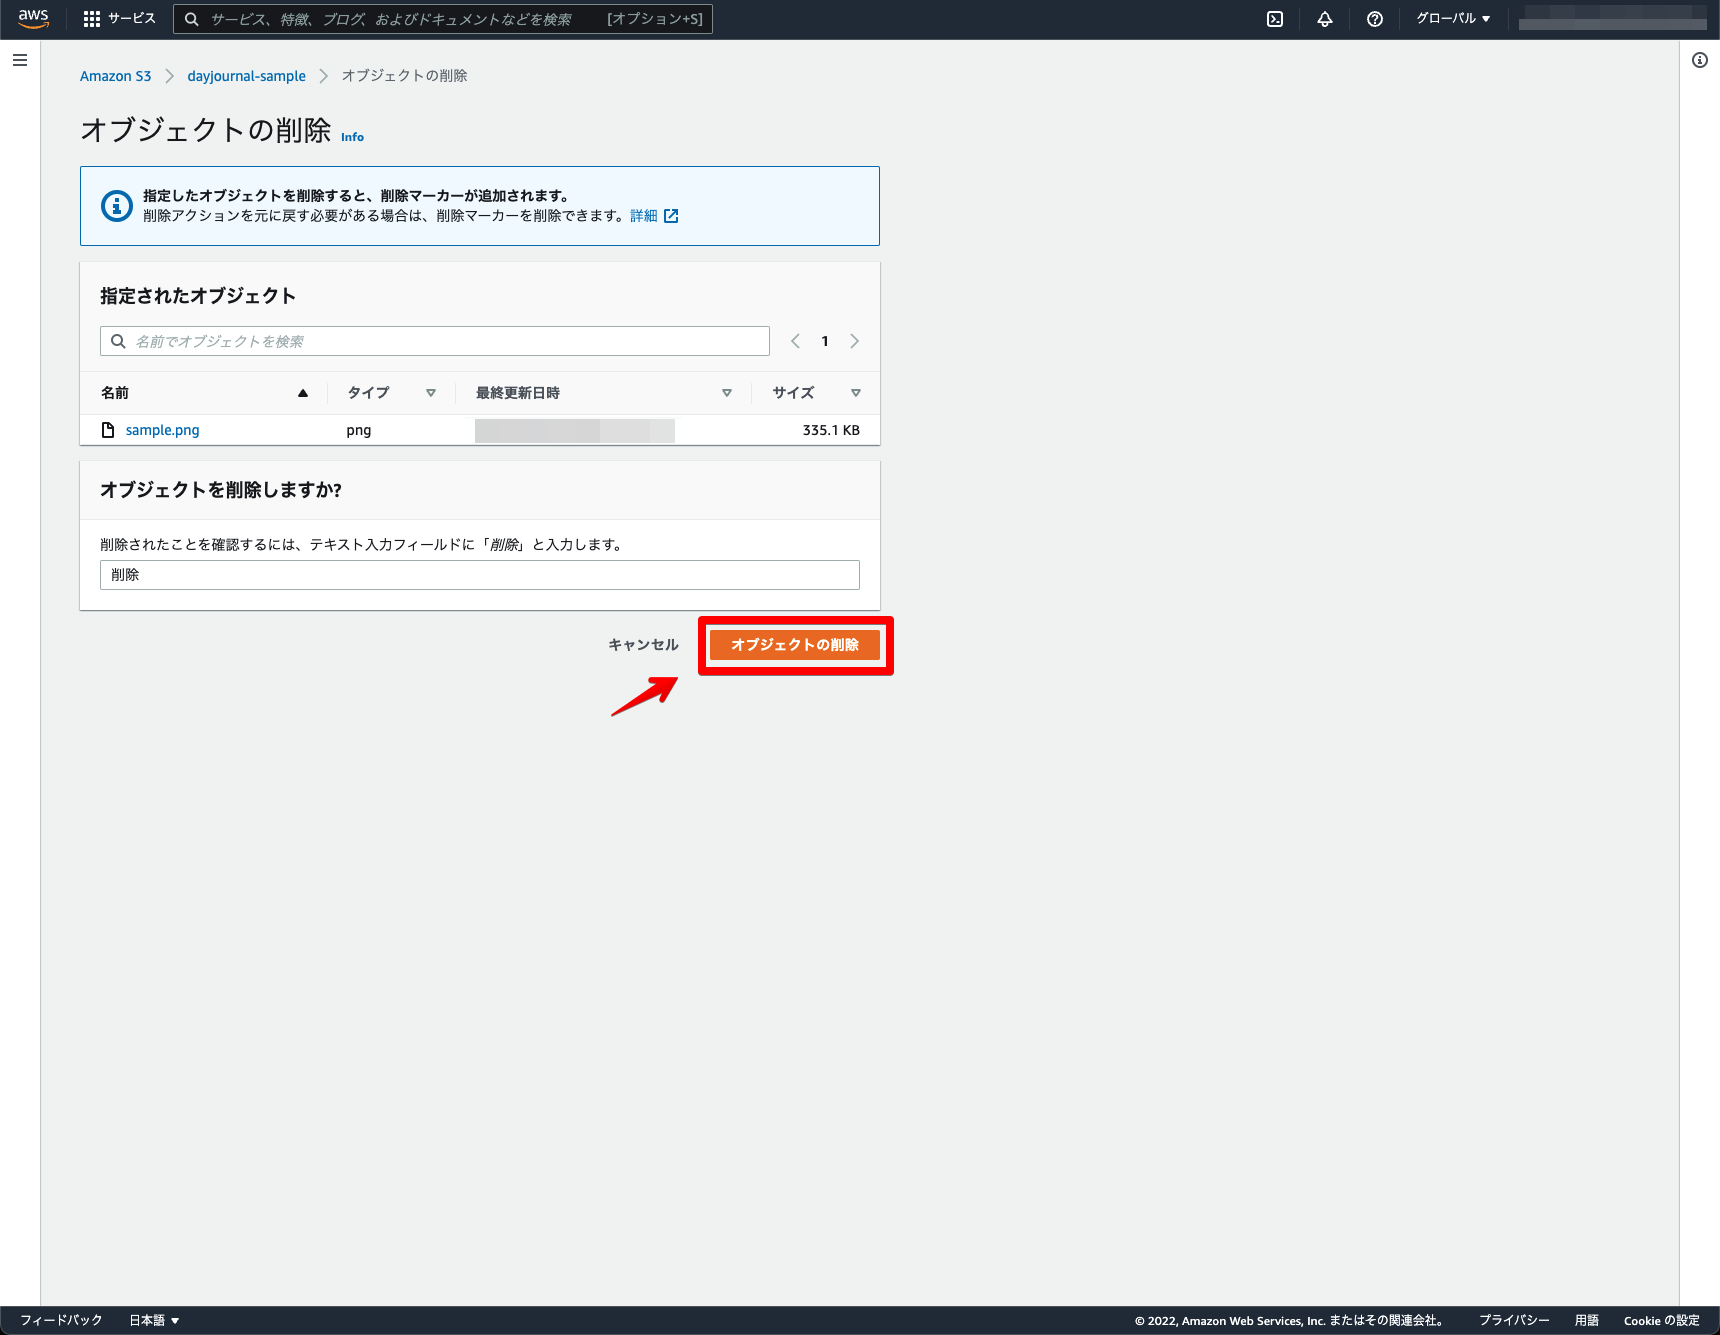
Task: Open the info panel icon at right edge
Action: point(1700,60)
